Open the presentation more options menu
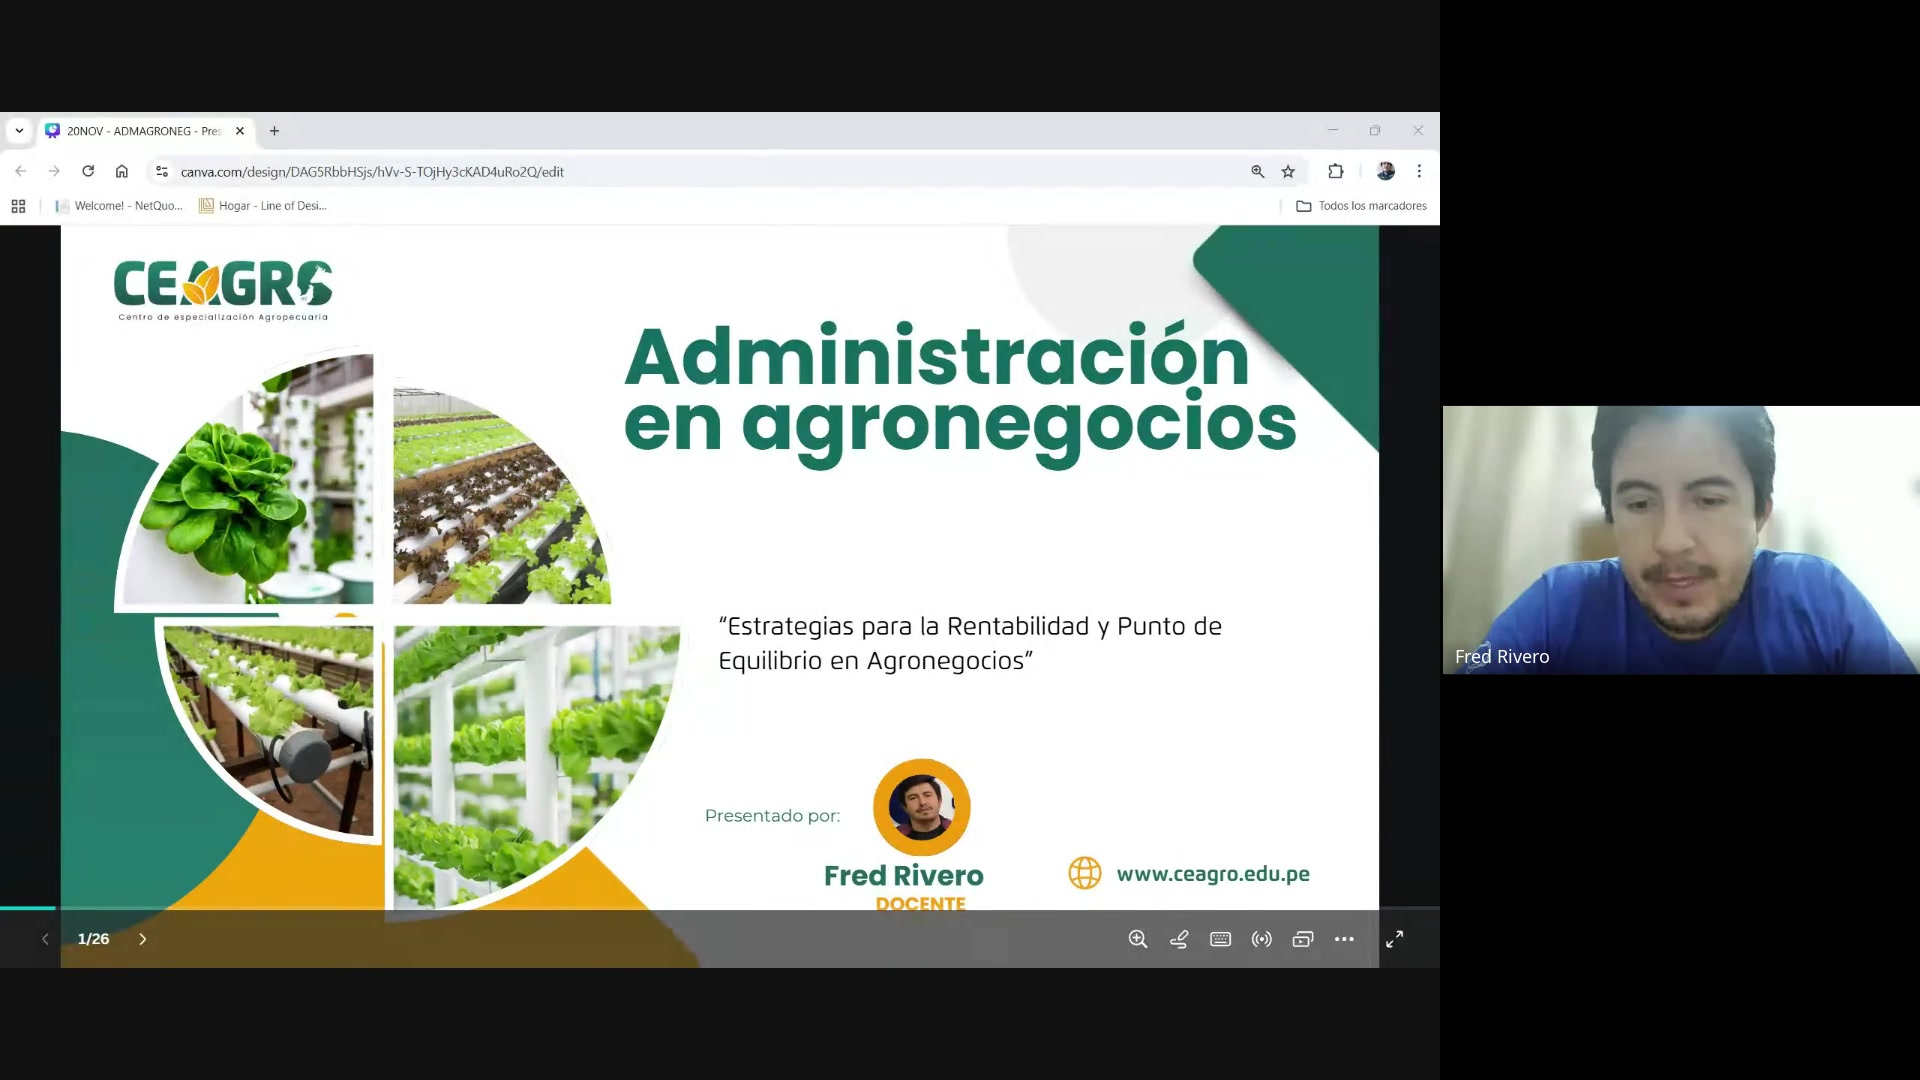 tap(1344, 939)
